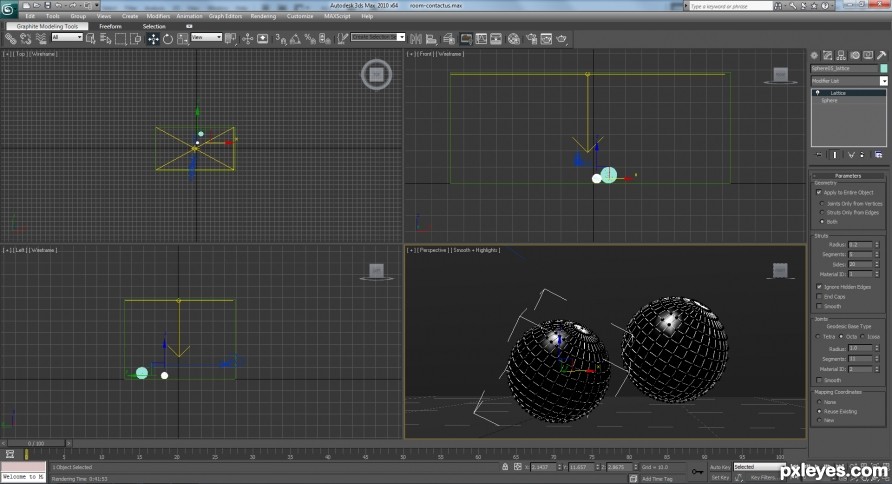Open the quick access toolbar dropdown arrow
This screenshot has width=892, height=484.
coord(97,5)
